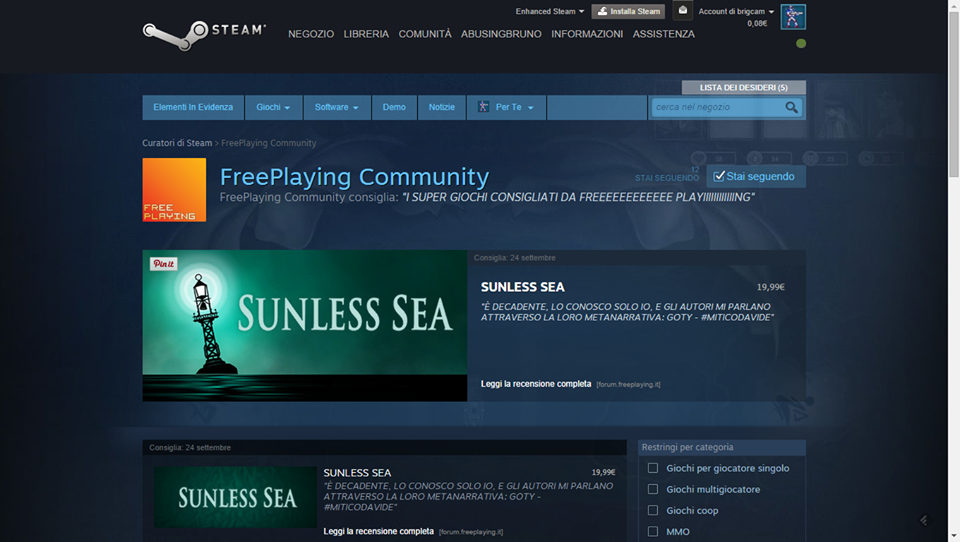
Task: Open the Software dropdown
Action: pyautogui.click(x=336, y=107)
